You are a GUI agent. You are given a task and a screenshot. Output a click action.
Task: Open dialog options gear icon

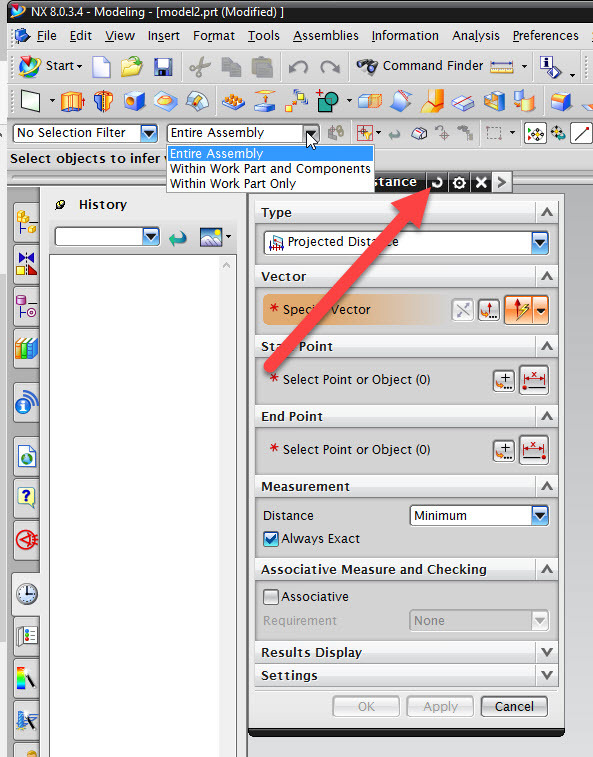pos(459,182)
